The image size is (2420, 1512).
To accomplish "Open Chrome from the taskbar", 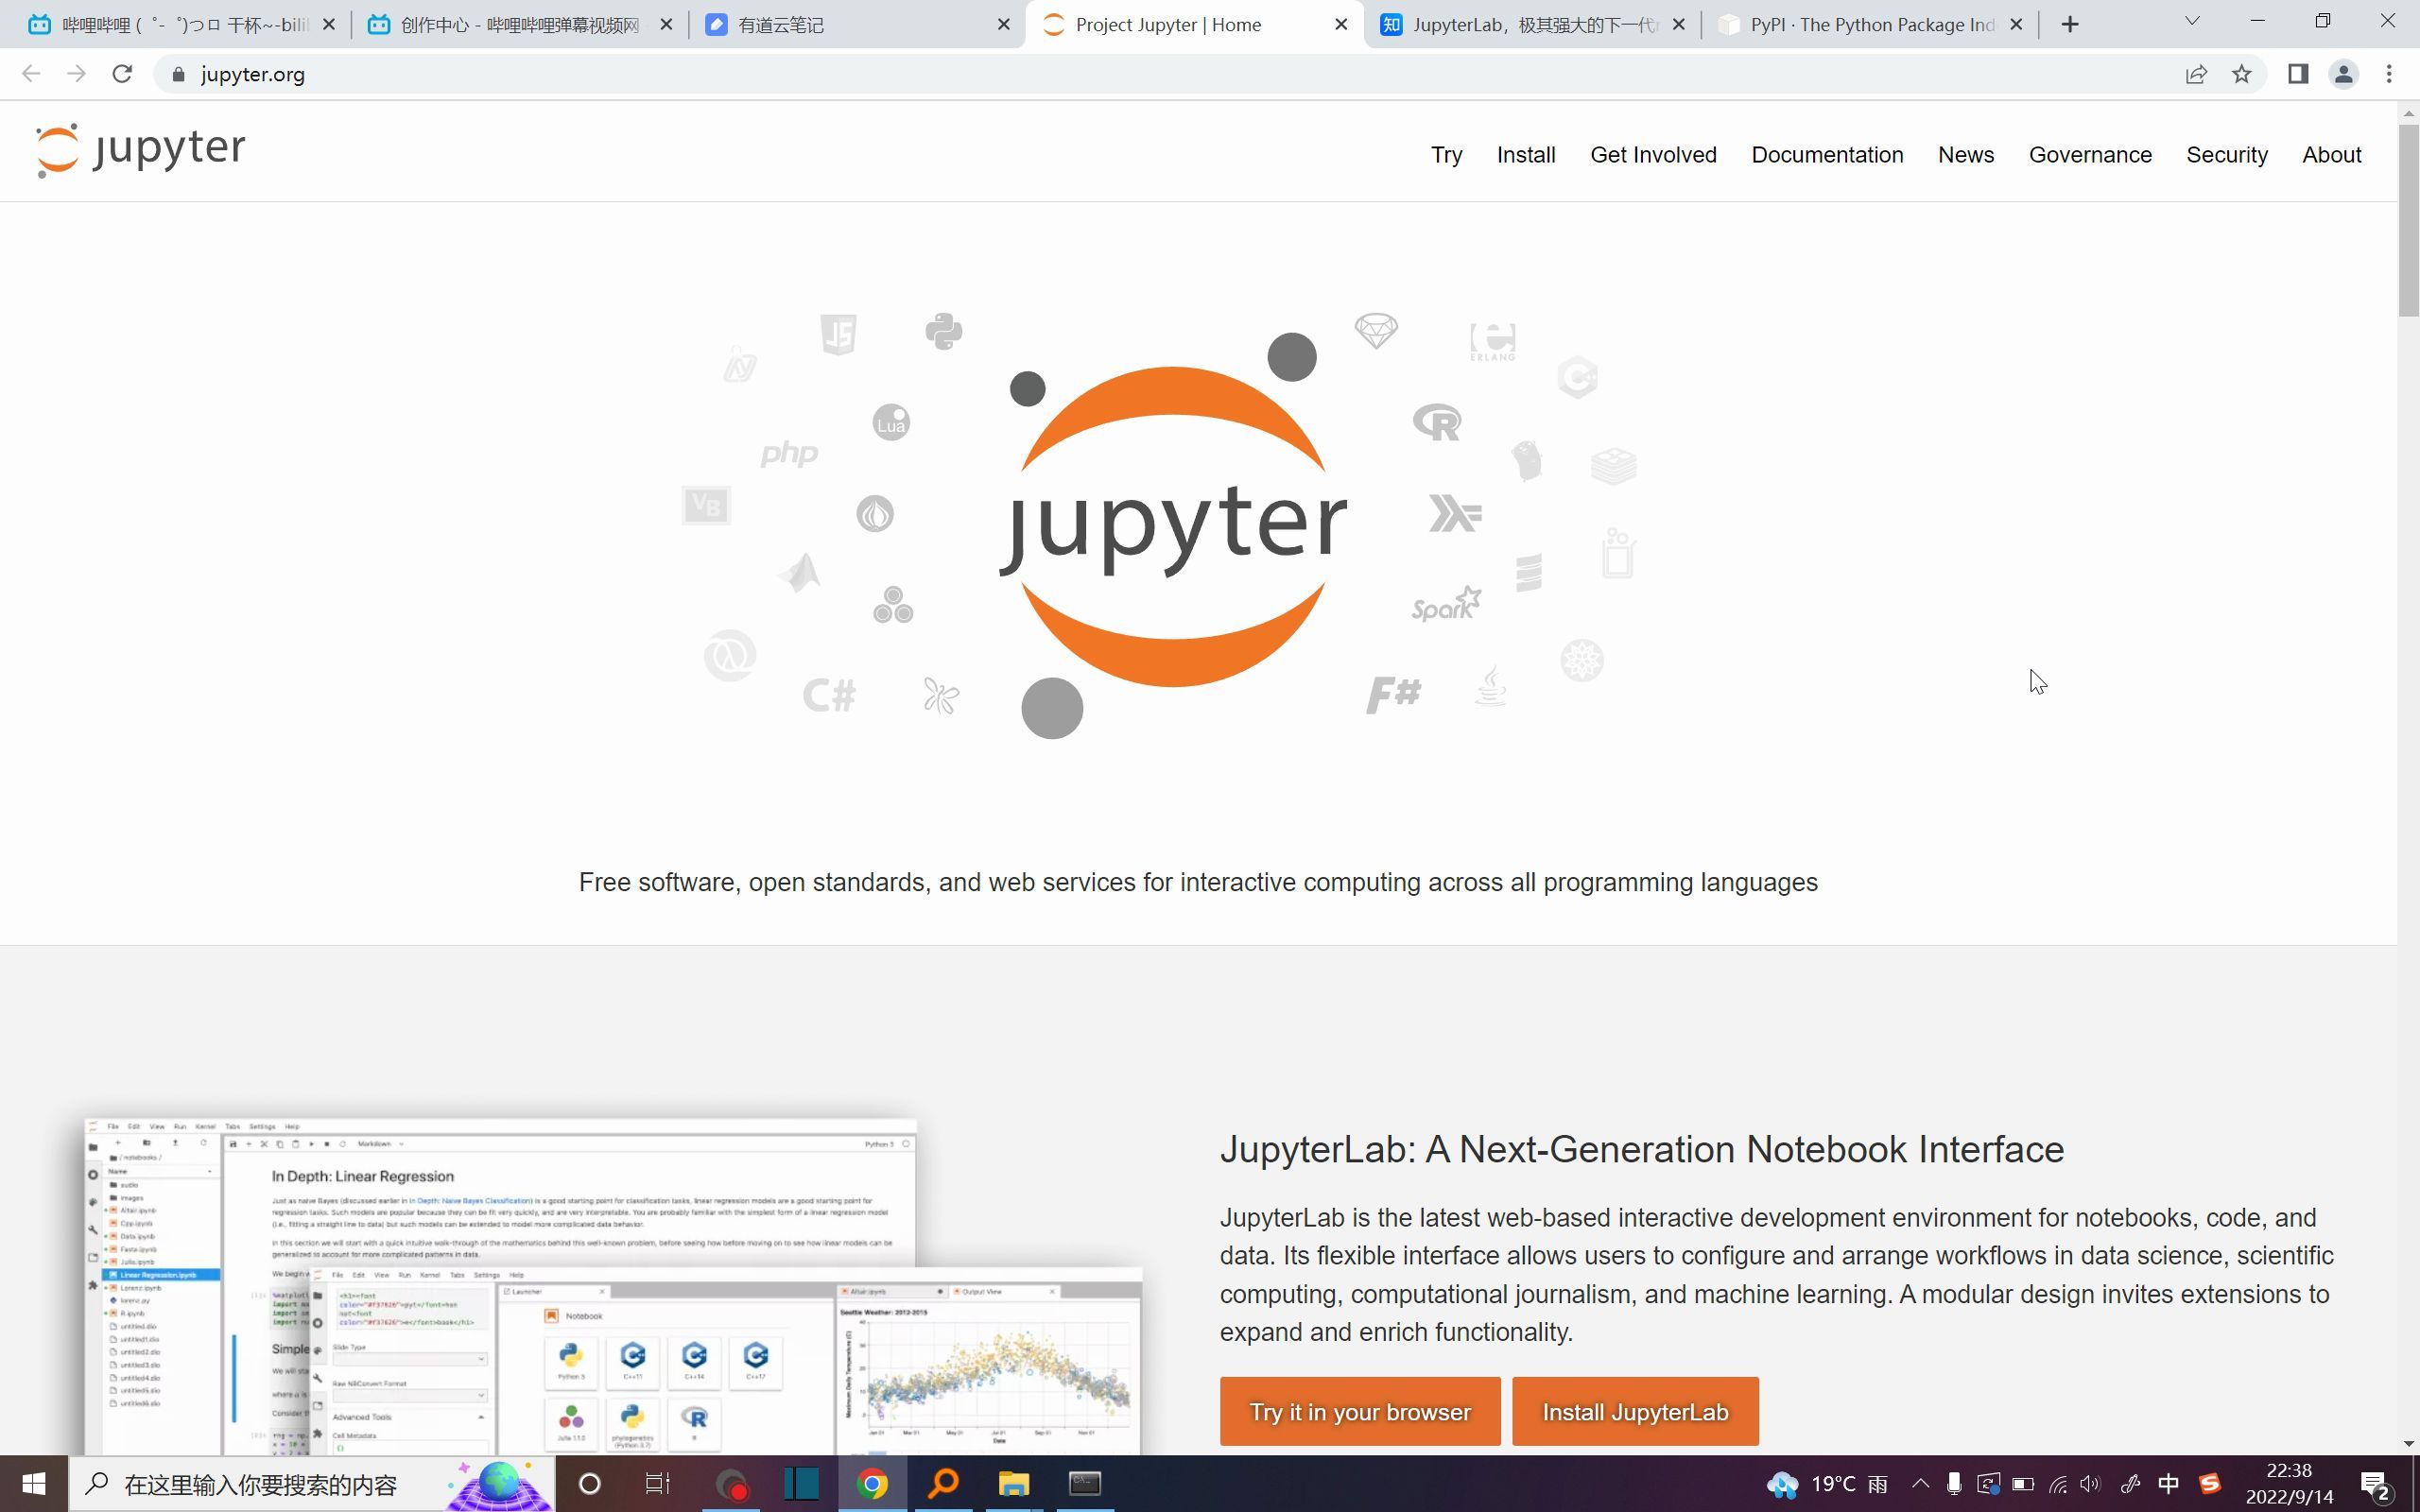I will [x=874, y=1483].
